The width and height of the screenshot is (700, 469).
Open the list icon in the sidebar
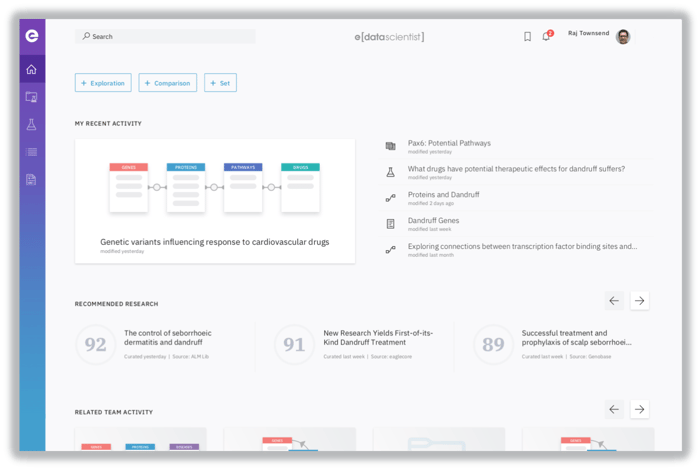pyautogui.click(x=31, y=152)
